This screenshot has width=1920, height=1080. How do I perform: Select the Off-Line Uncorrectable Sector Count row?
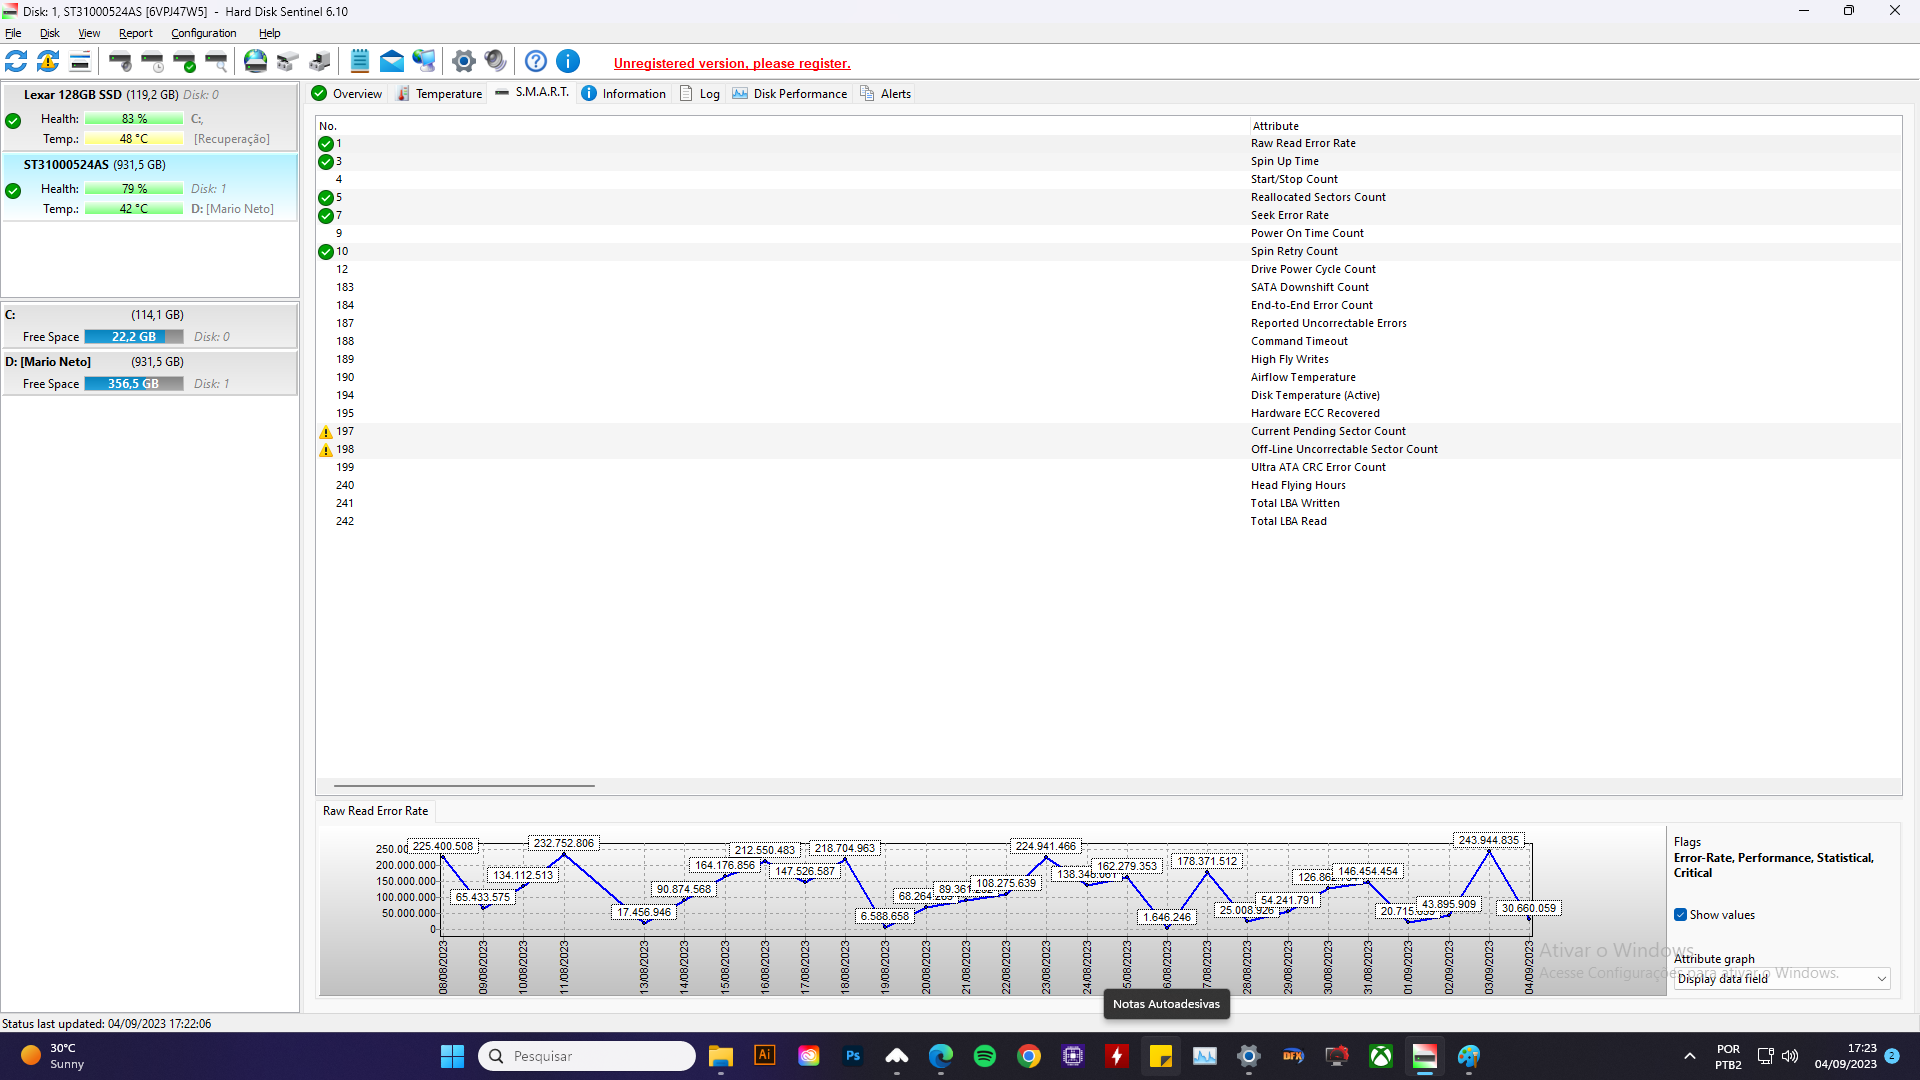point(1109,450)
